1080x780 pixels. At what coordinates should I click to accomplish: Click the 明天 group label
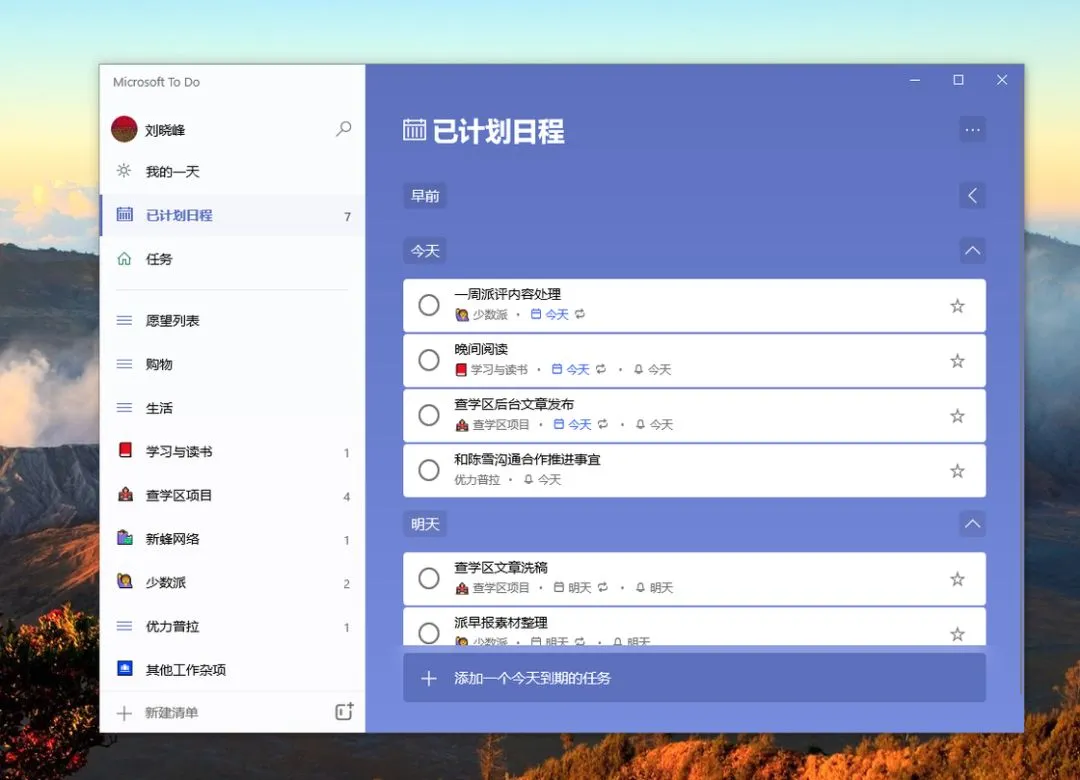click(425, 524)
